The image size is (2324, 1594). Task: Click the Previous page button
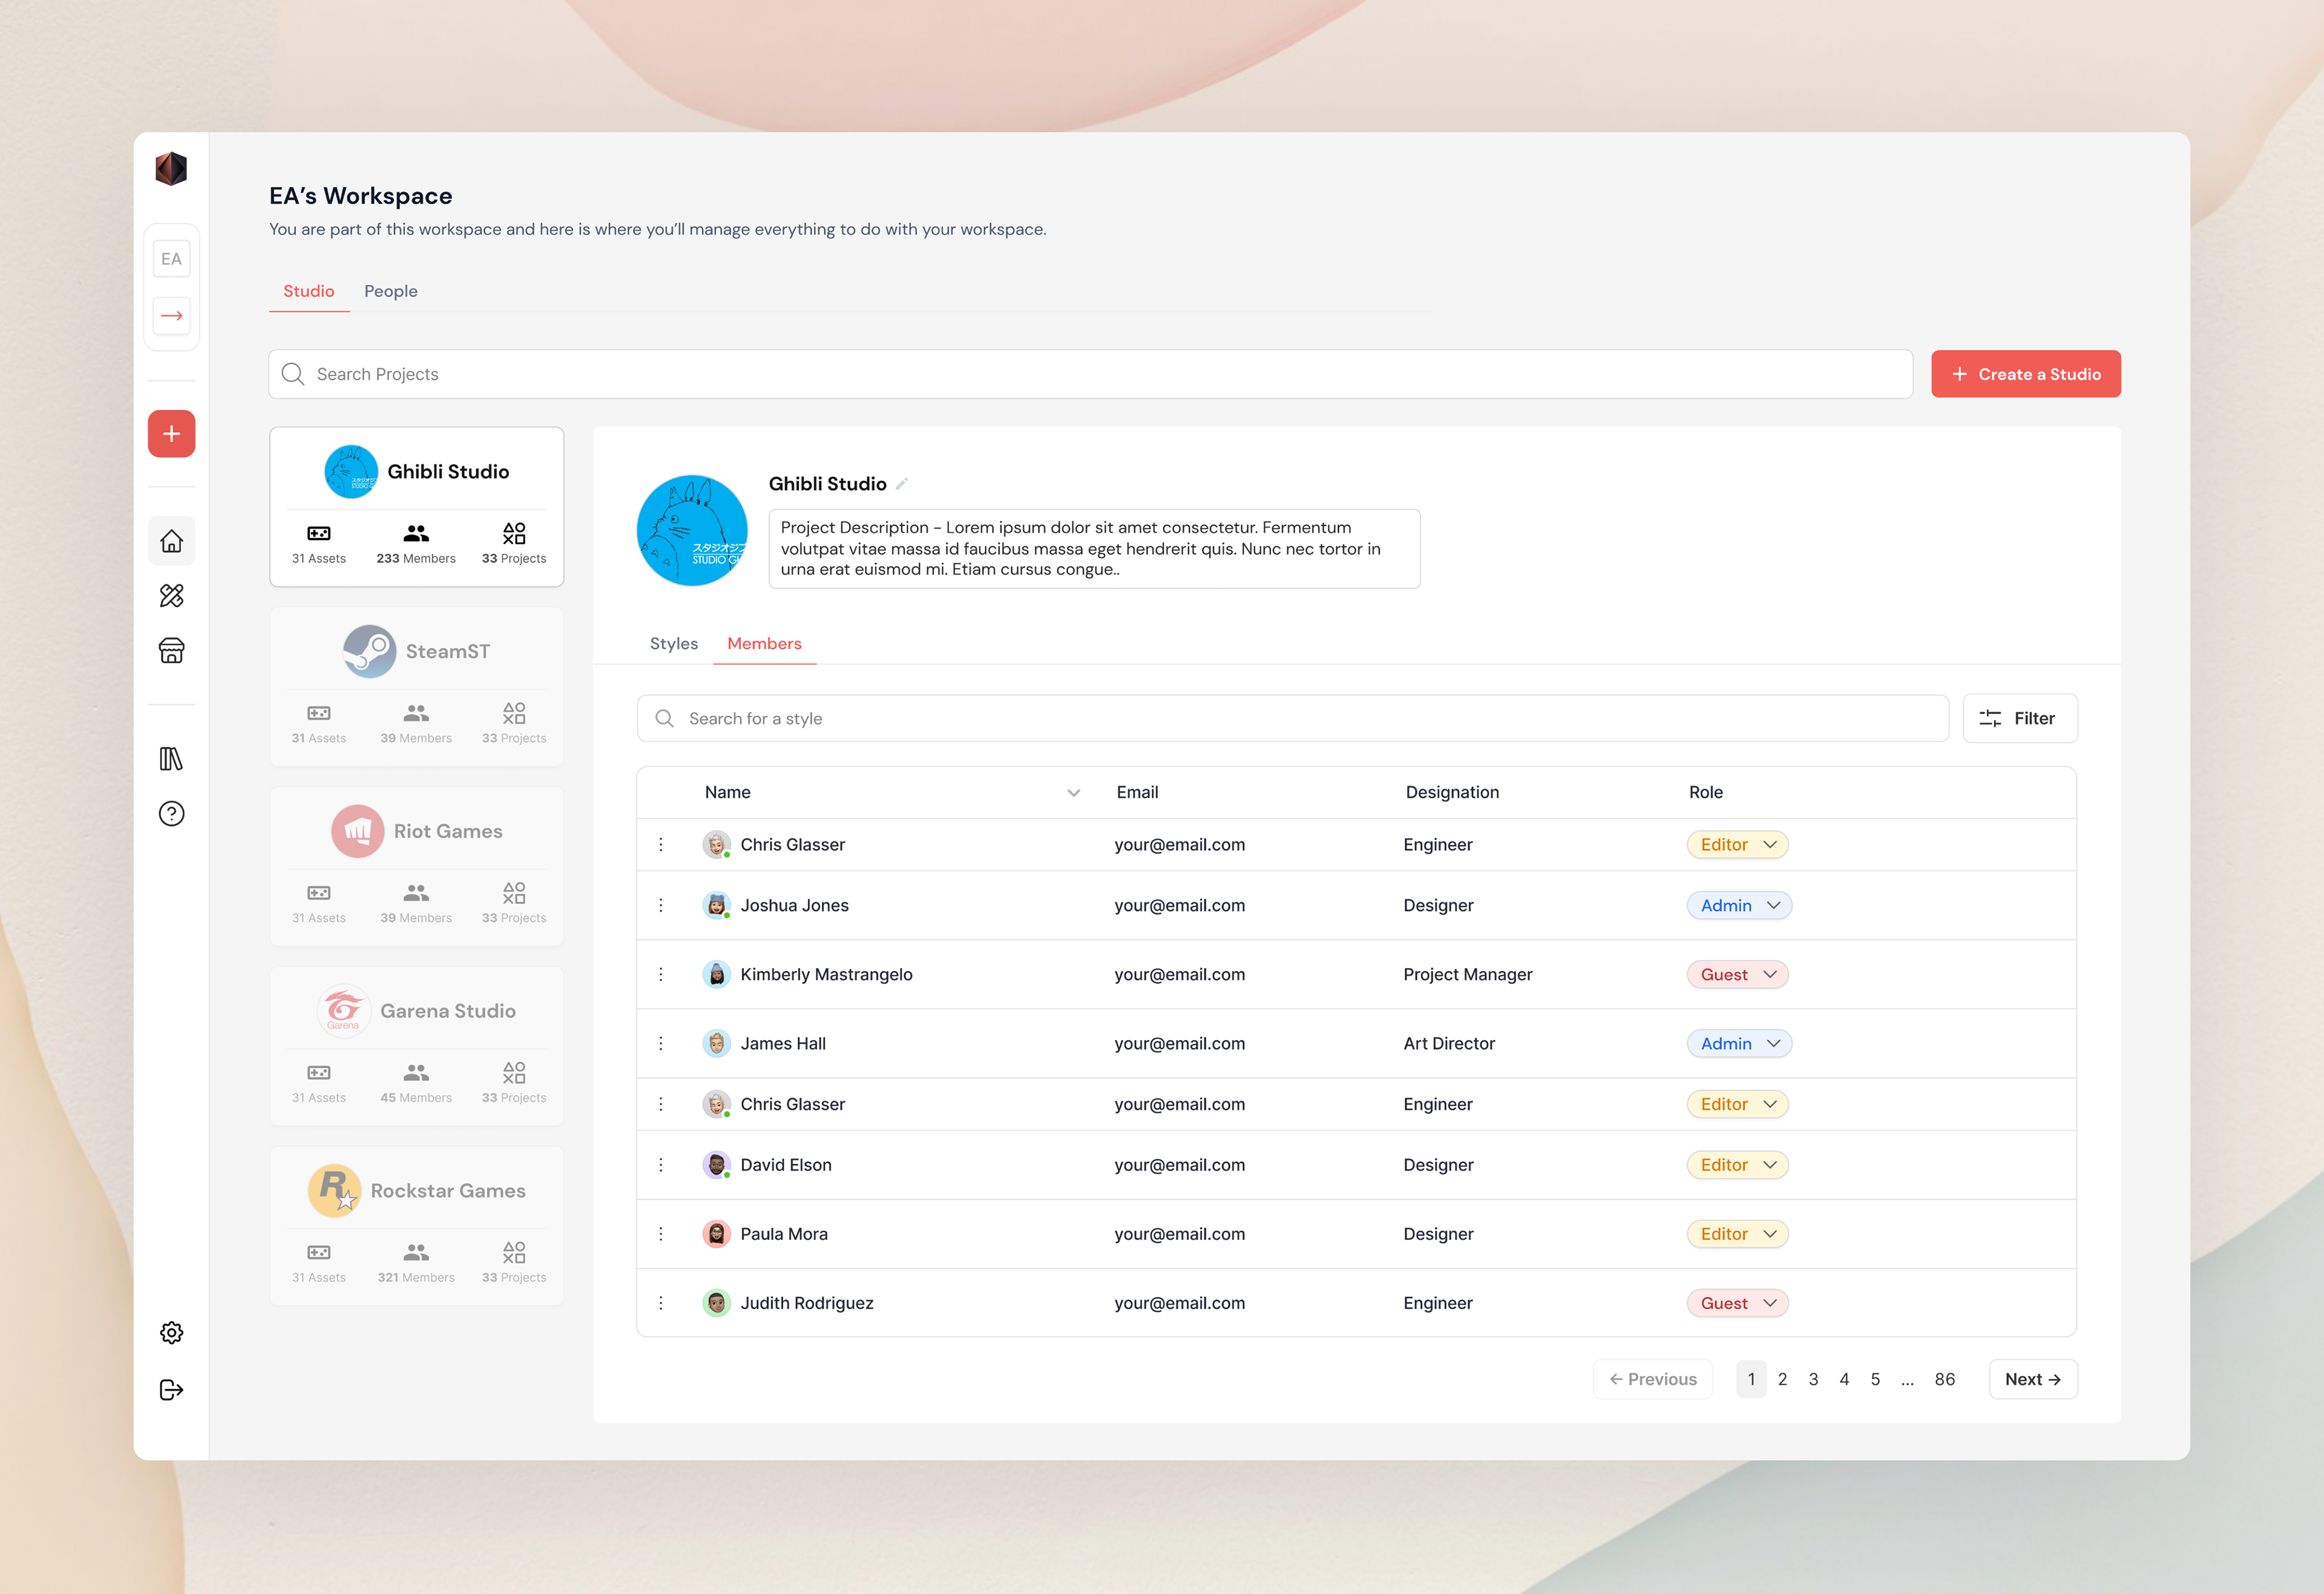[1652, 1379]
